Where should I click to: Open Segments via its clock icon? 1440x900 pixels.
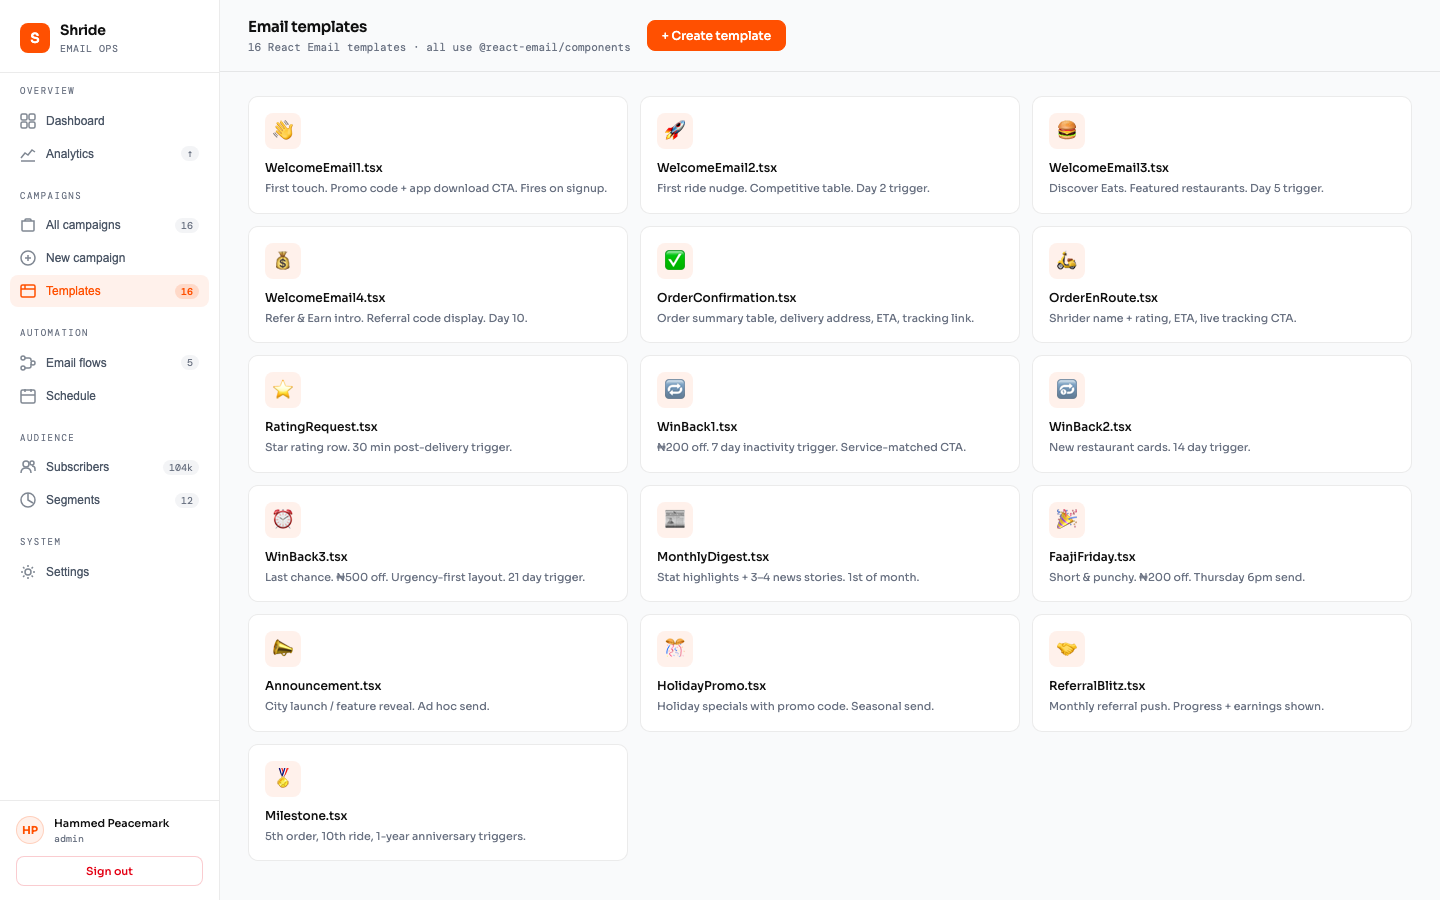(28, 499)
